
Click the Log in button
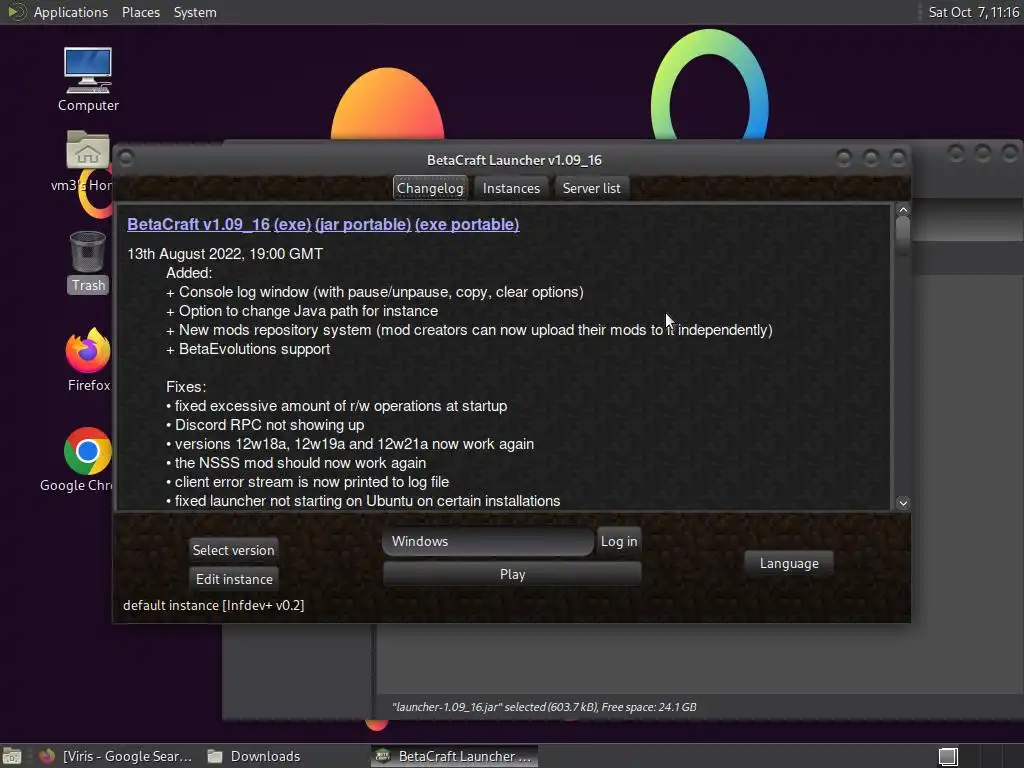click(x=618, y=541)
